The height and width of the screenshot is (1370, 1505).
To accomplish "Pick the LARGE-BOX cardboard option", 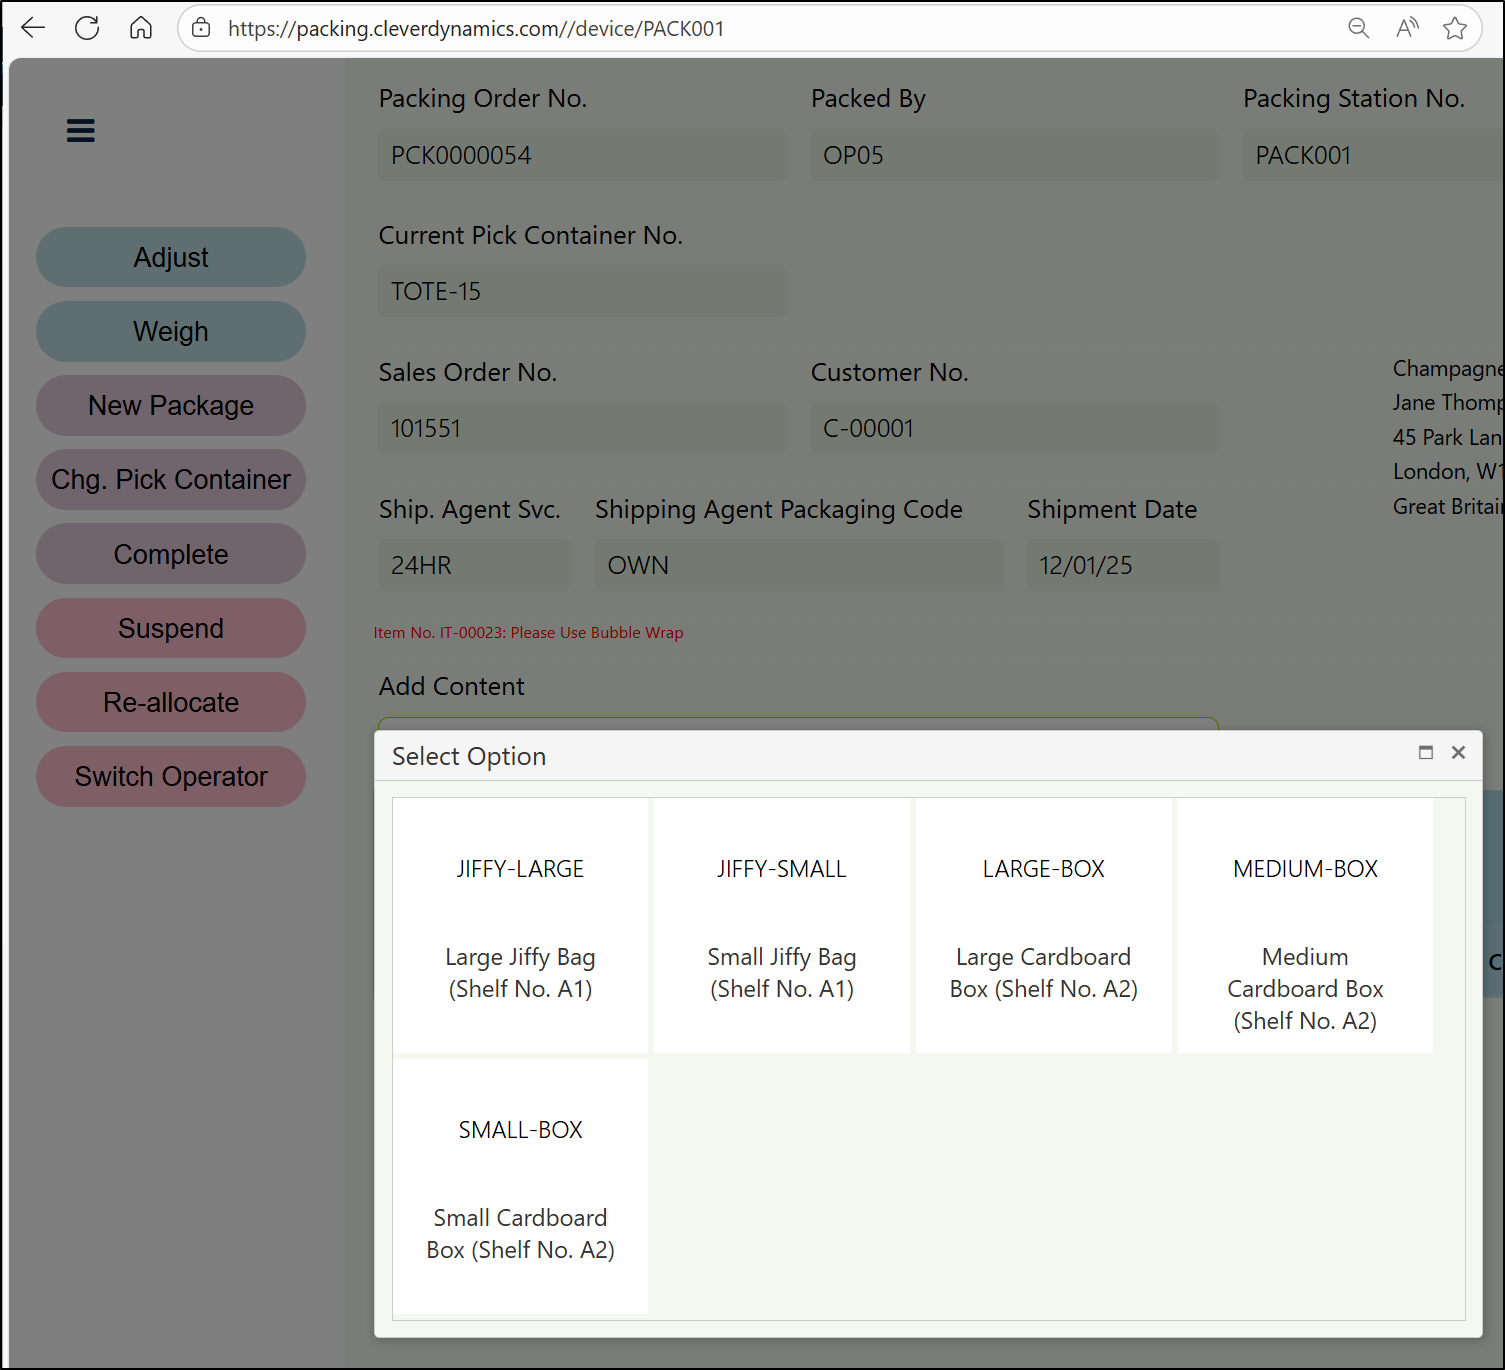I will click(1043, 925).
